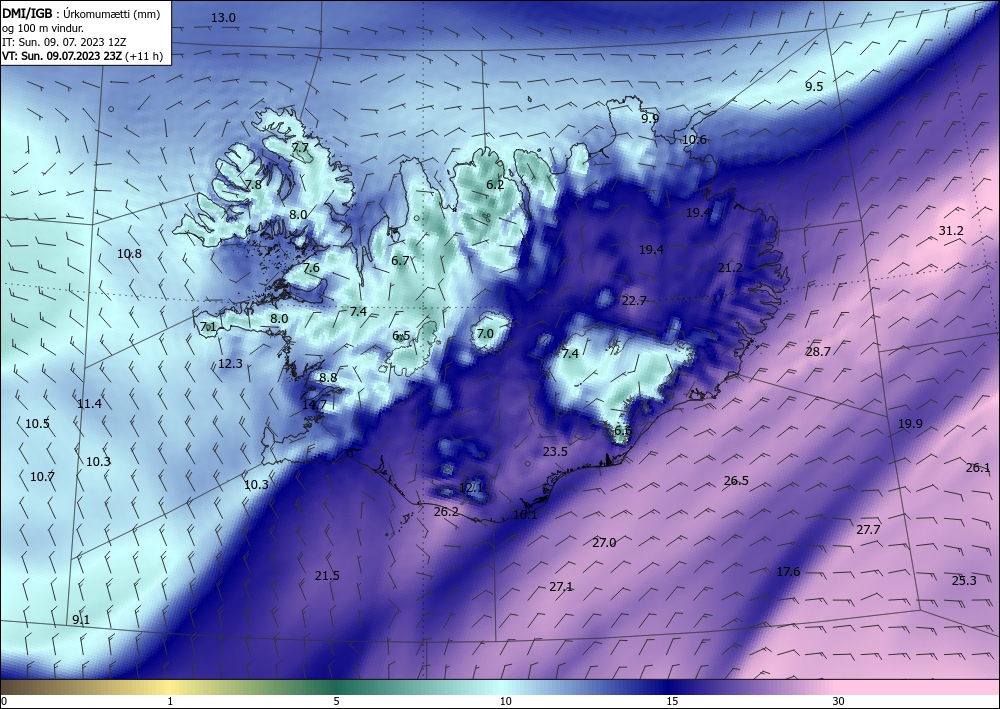1000x709 pixels.
Task: Click the 6.2 value on the map
Action: 495,185
